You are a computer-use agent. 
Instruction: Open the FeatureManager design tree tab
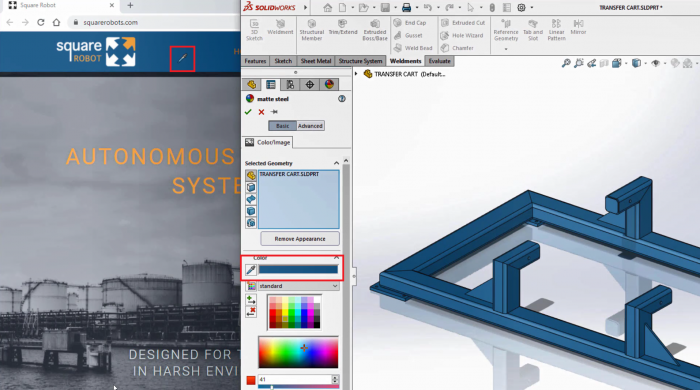251,84
